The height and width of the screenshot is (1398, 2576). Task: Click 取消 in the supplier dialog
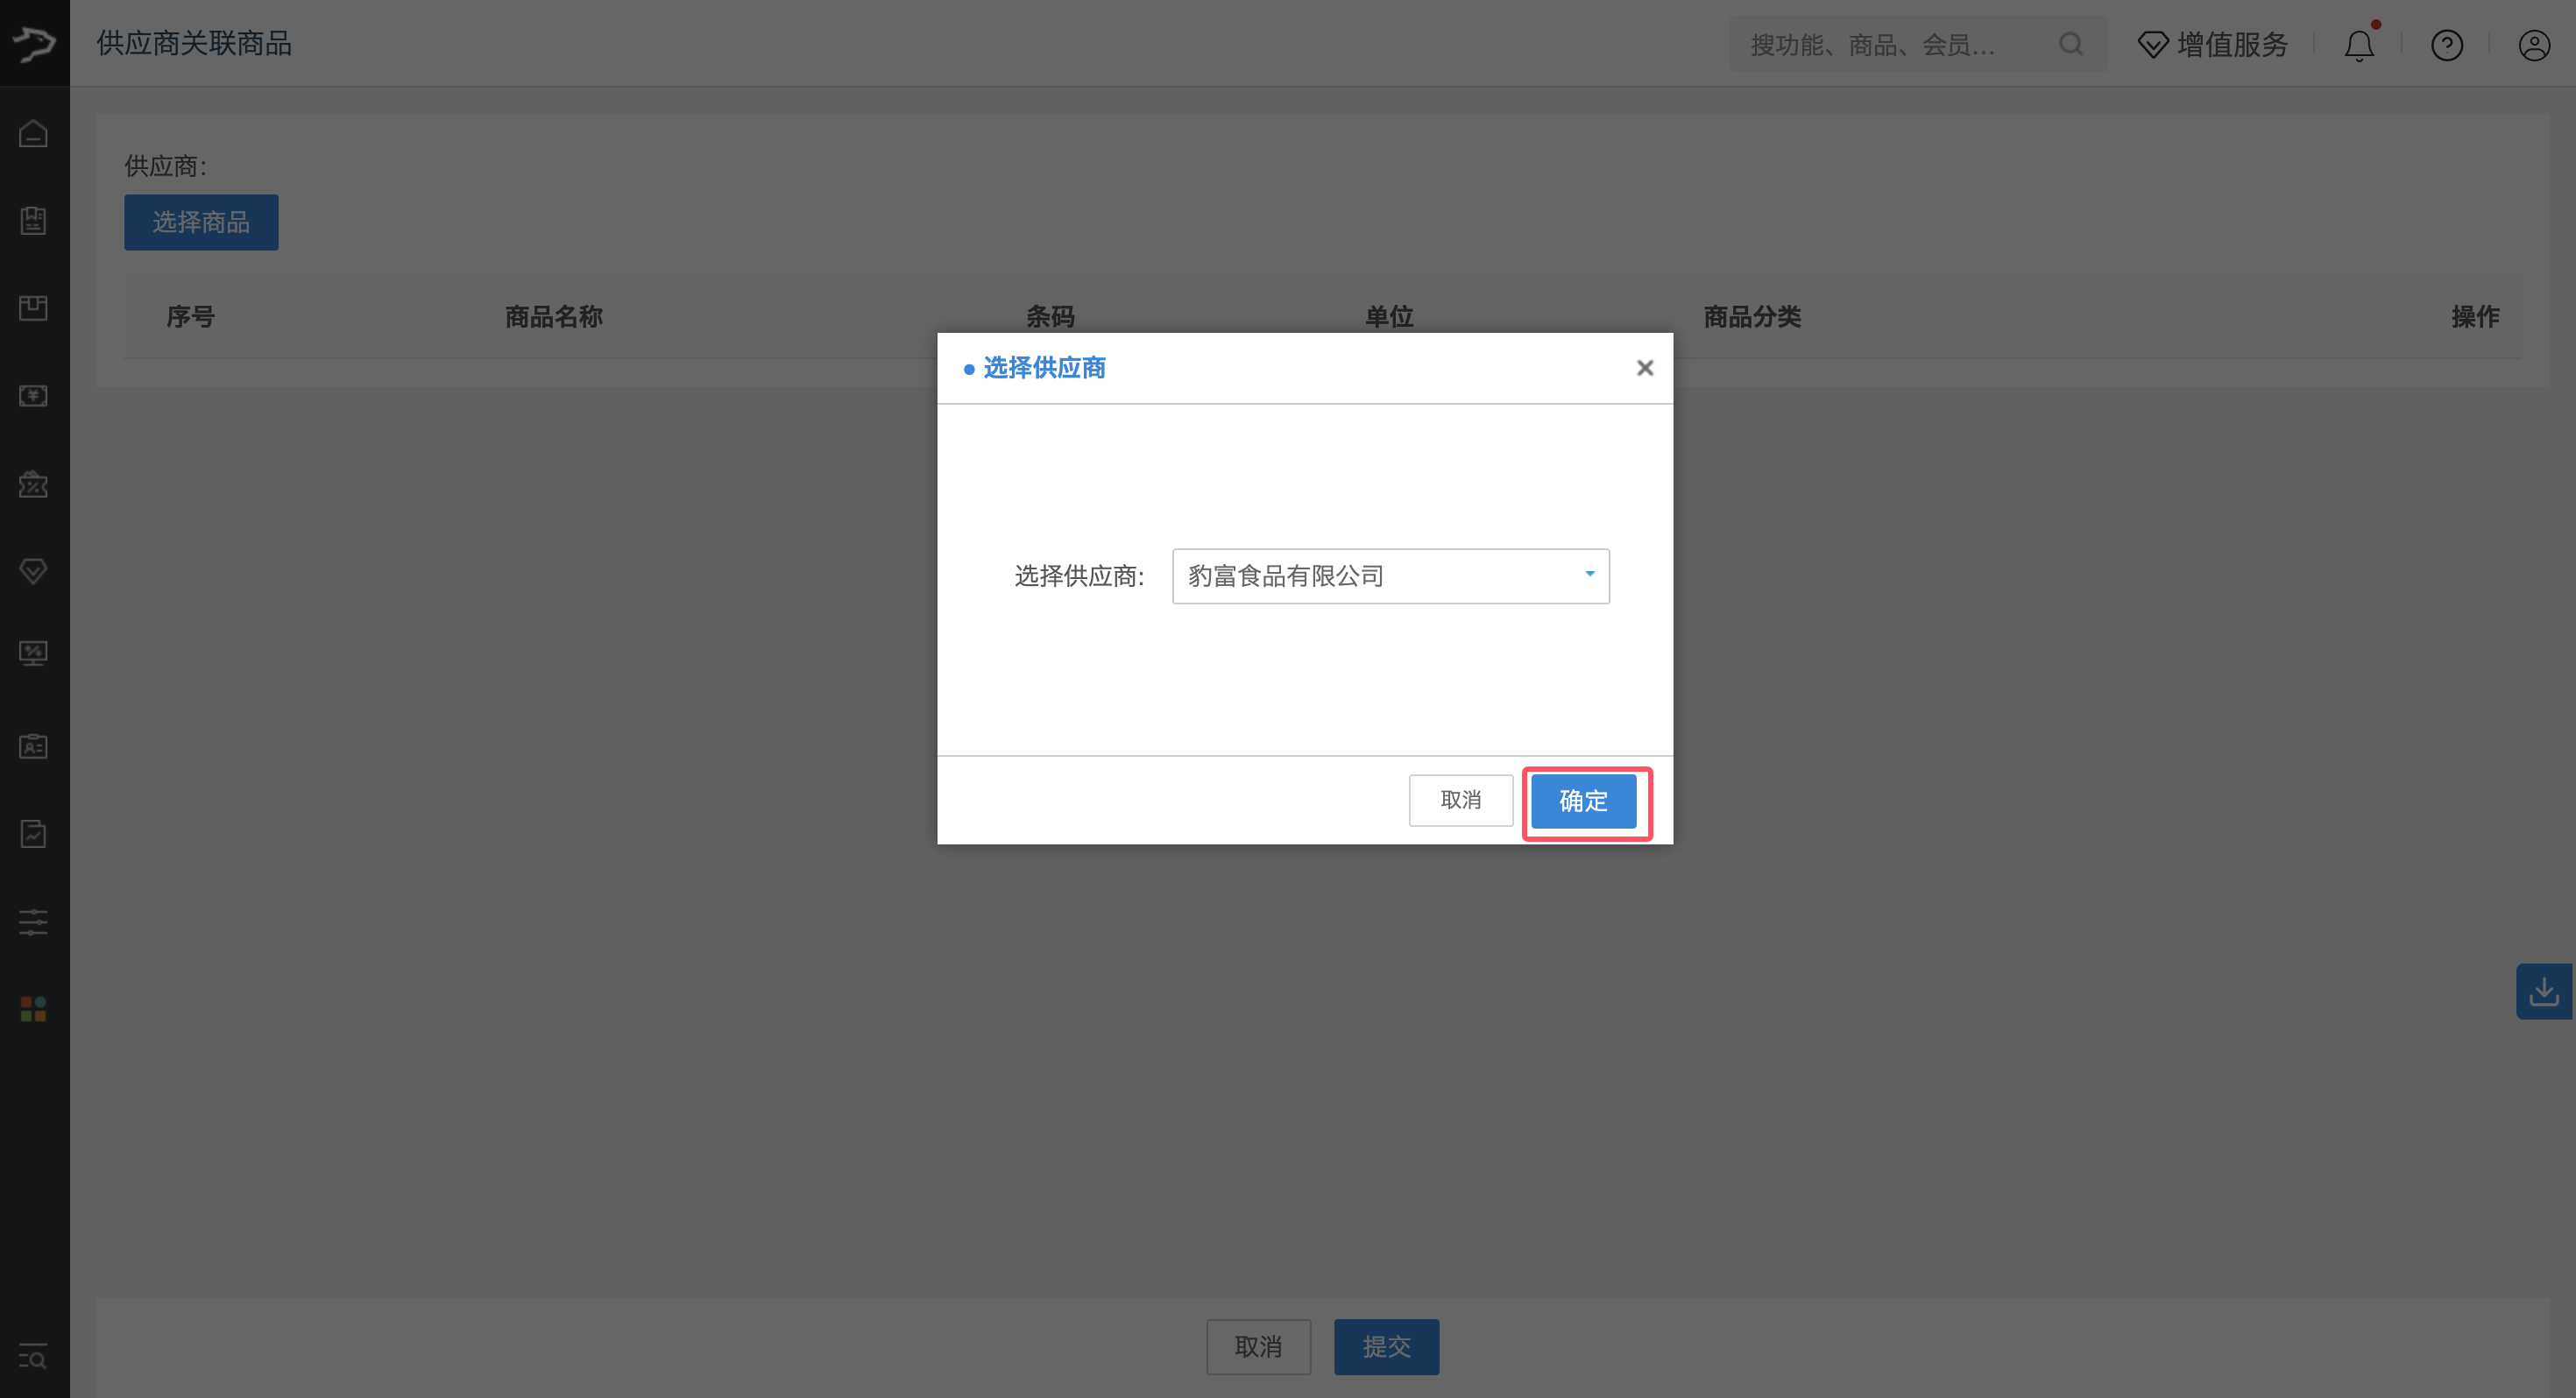pyautogui.click(x=1461, y=800)
